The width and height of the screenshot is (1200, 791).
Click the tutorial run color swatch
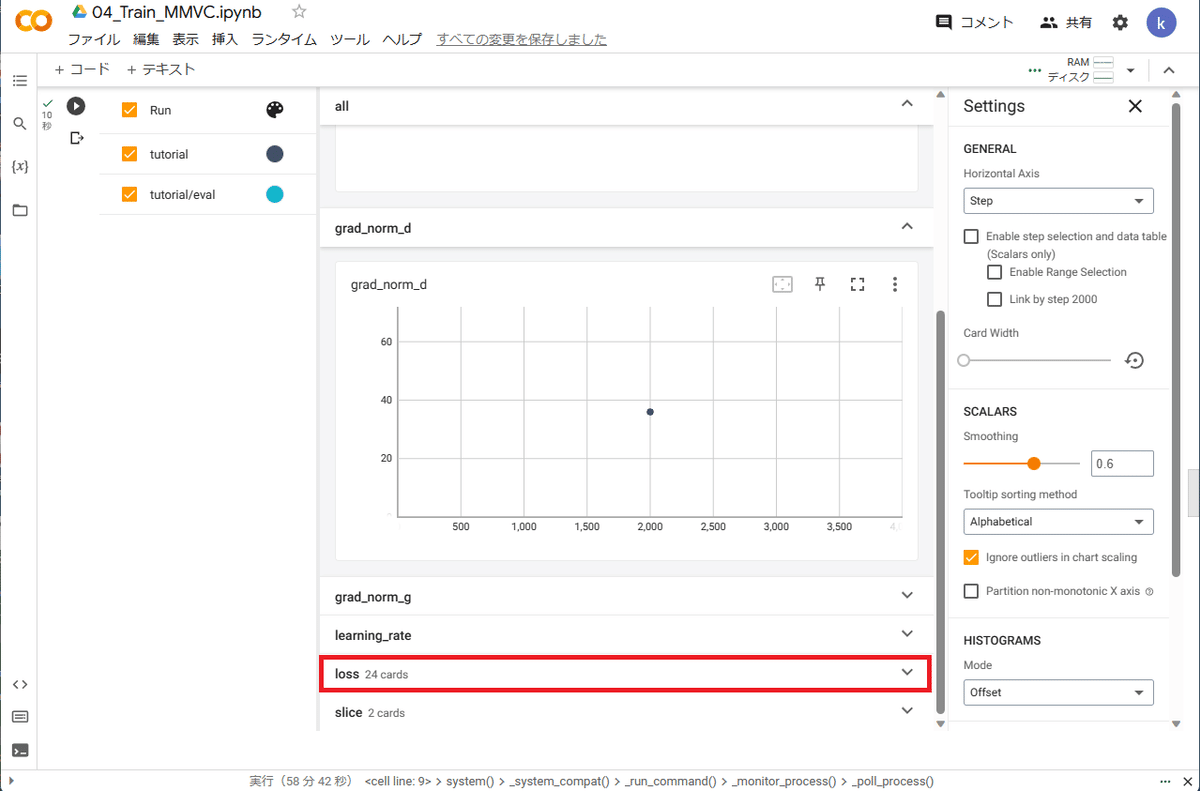(274, 154)
